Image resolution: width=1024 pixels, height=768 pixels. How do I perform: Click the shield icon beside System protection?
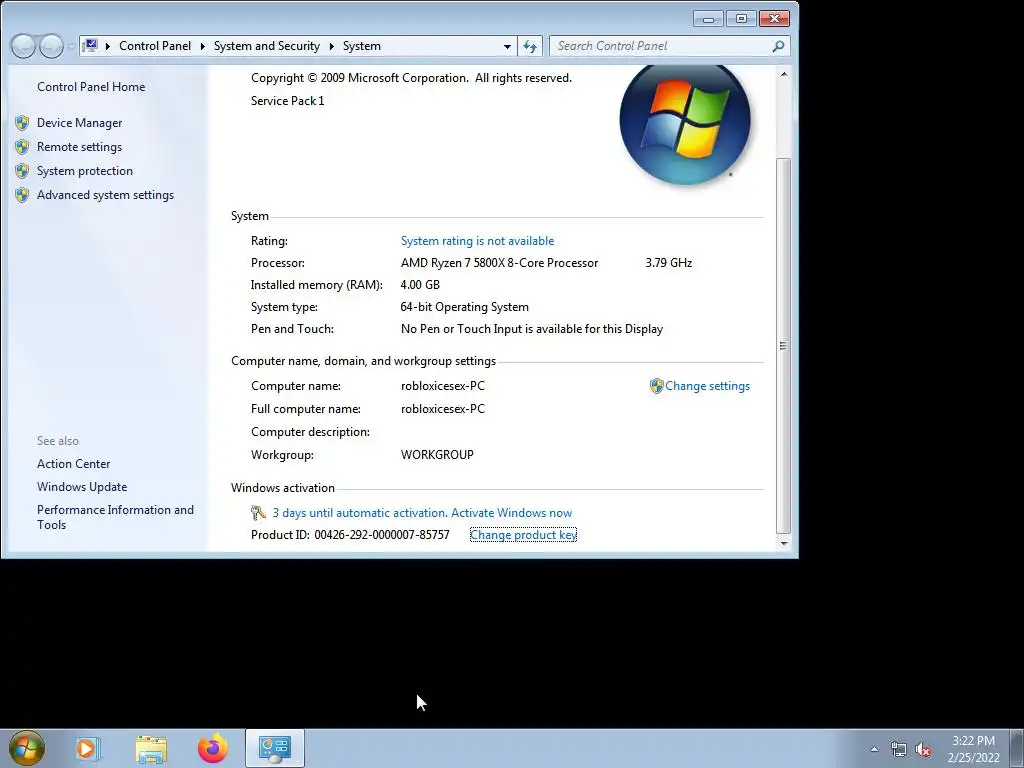click(22, 171)
